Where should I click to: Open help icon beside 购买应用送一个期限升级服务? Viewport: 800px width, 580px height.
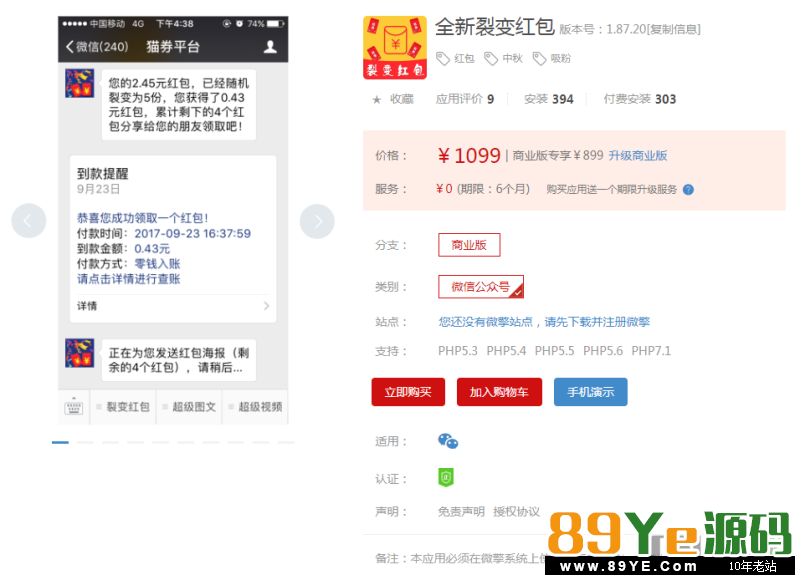688,190
